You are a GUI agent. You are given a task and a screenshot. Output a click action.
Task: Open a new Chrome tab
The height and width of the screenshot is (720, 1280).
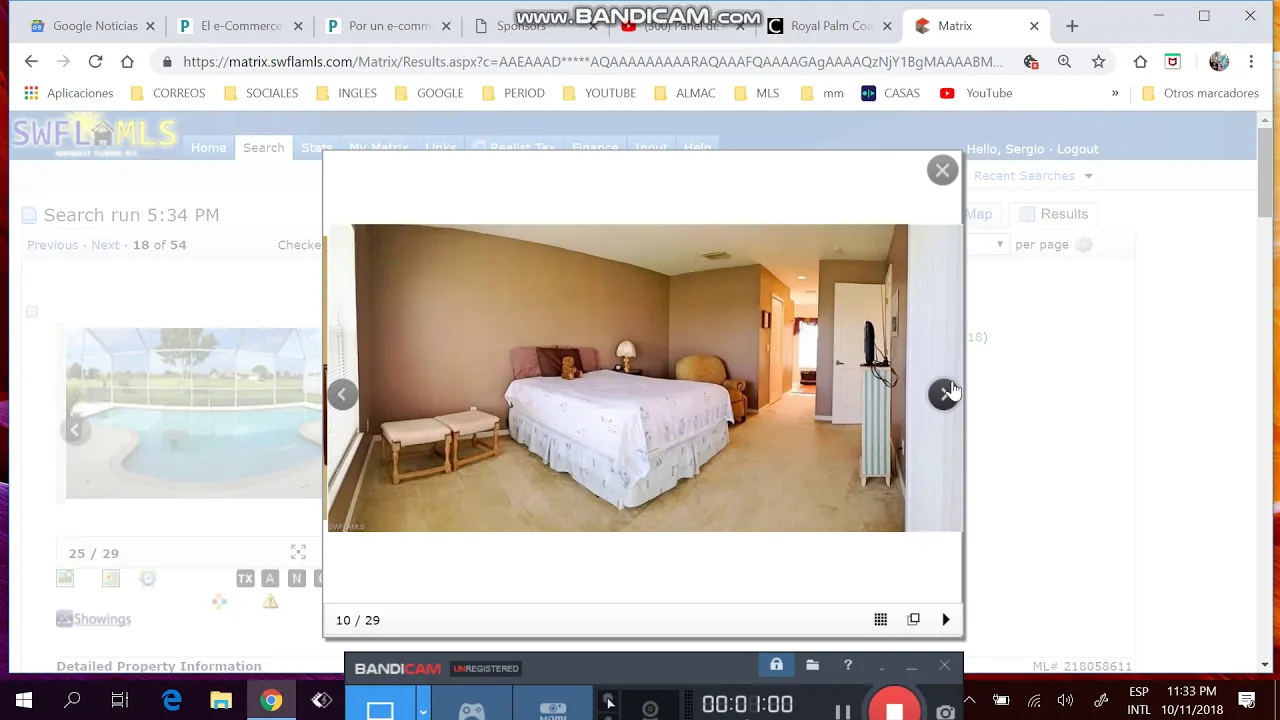pos(1072,26)
